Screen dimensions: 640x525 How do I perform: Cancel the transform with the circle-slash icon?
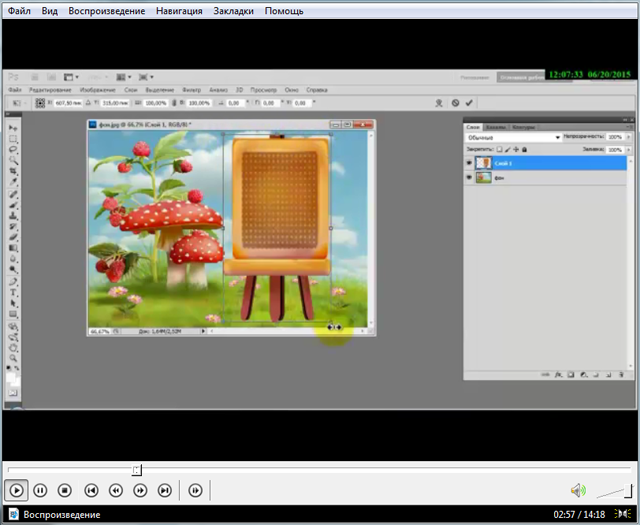455,103
